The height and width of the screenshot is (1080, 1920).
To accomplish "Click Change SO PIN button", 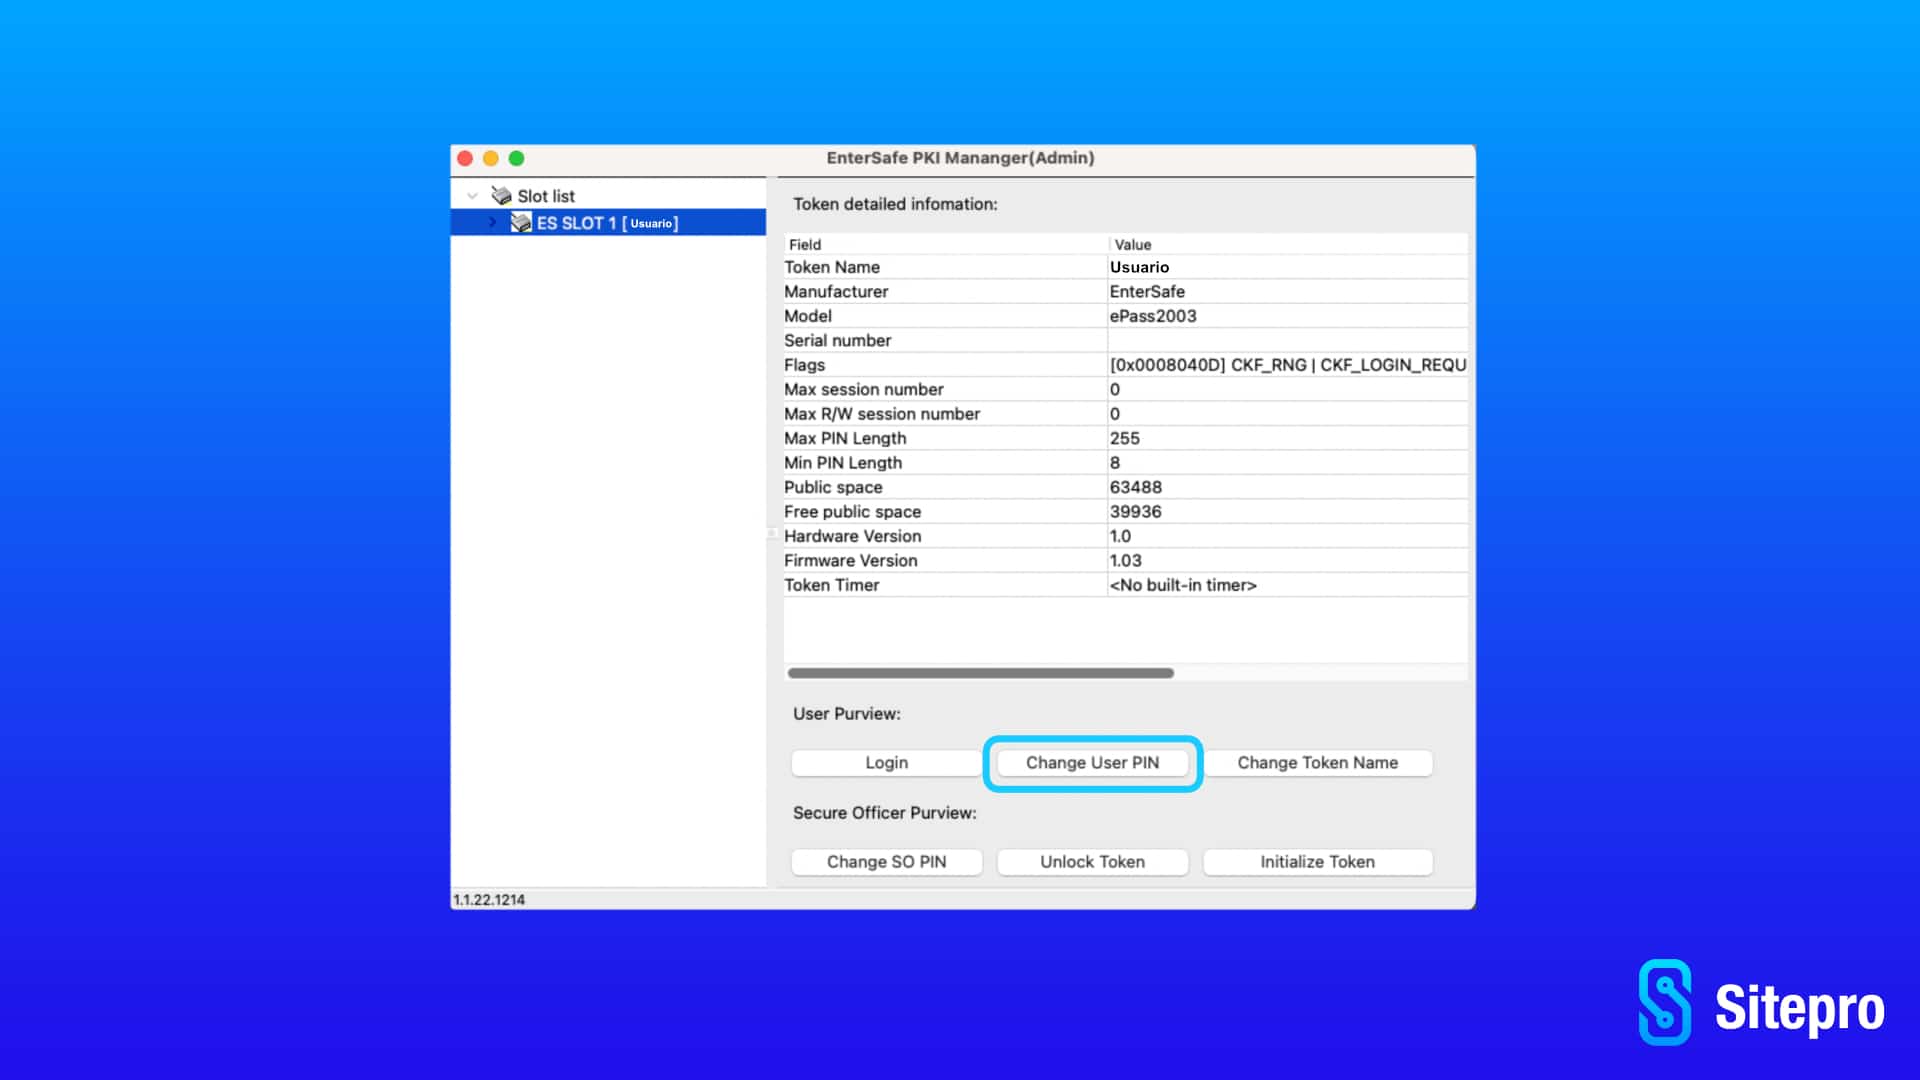I will [x=886, y=862].
